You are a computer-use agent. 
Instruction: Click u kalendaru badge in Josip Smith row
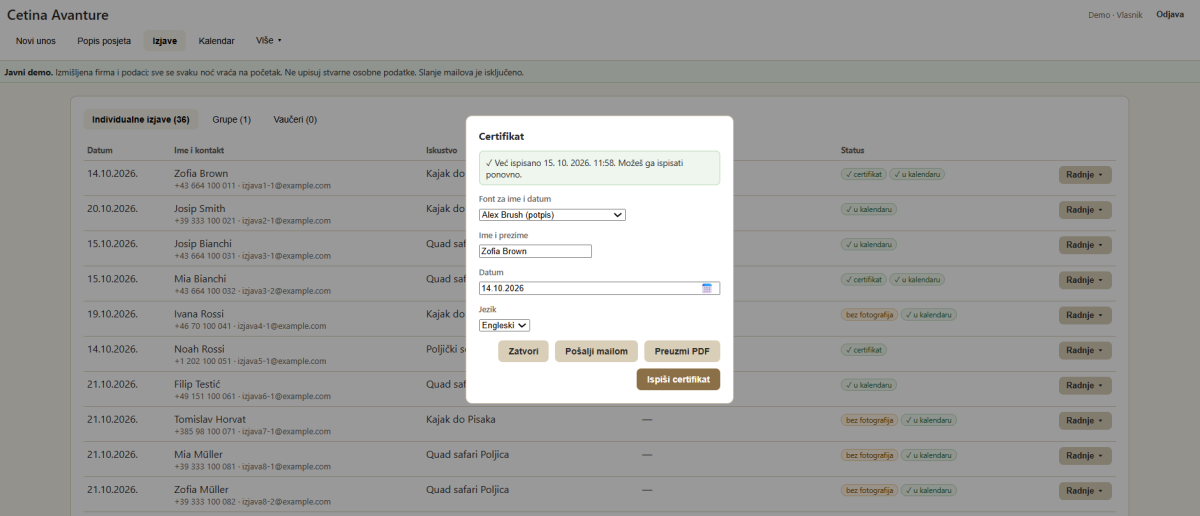tap(867, 209)
